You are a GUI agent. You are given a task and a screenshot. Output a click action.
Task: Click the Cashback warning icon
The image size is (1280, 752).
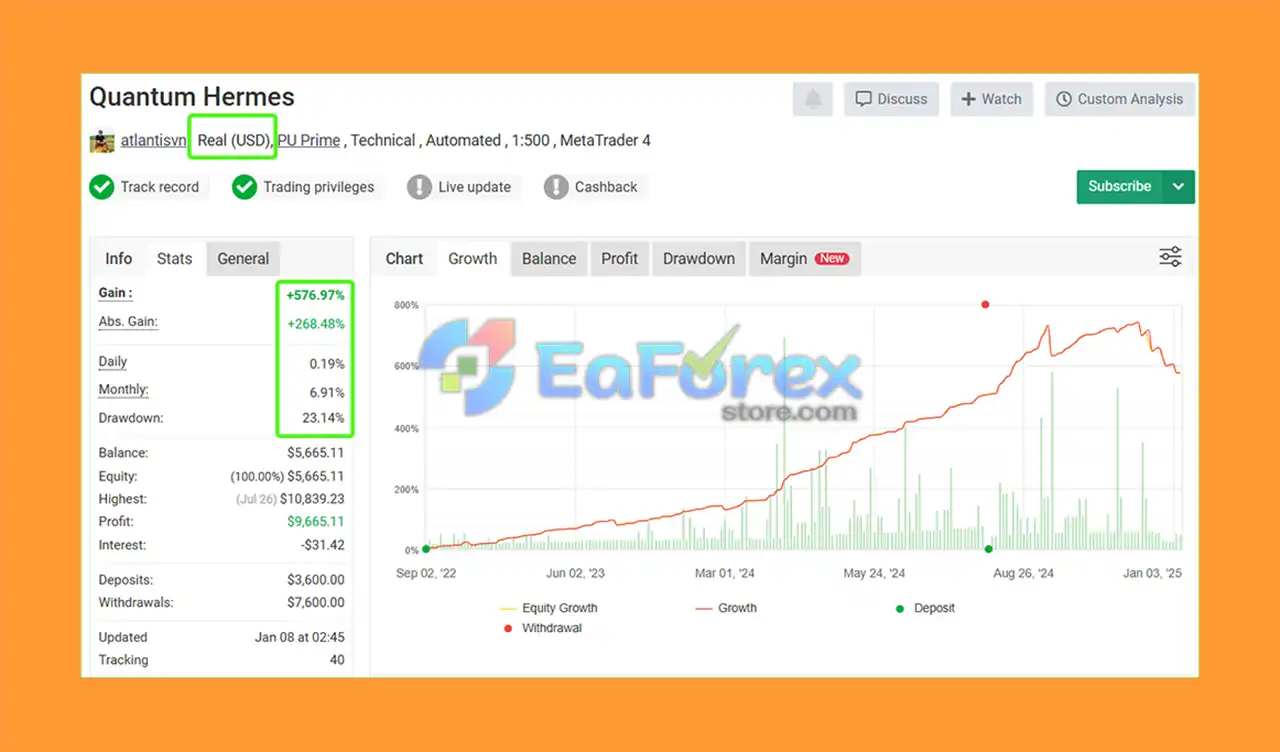click(556, 187)
